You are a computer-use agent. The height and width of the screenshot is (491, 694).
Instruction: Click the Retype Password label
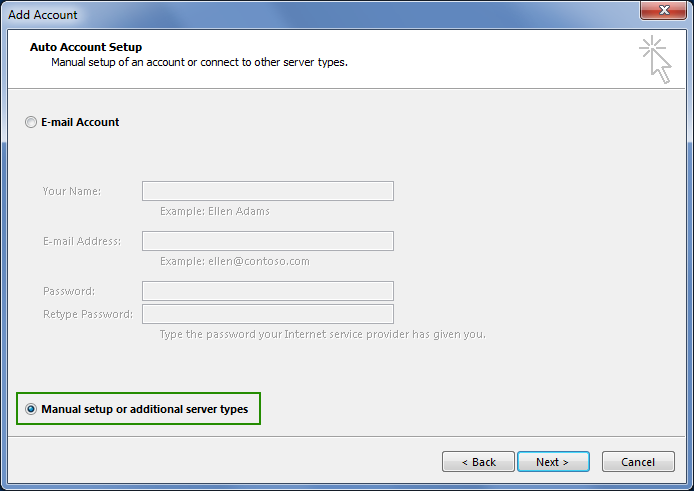(x=88, y=314)
